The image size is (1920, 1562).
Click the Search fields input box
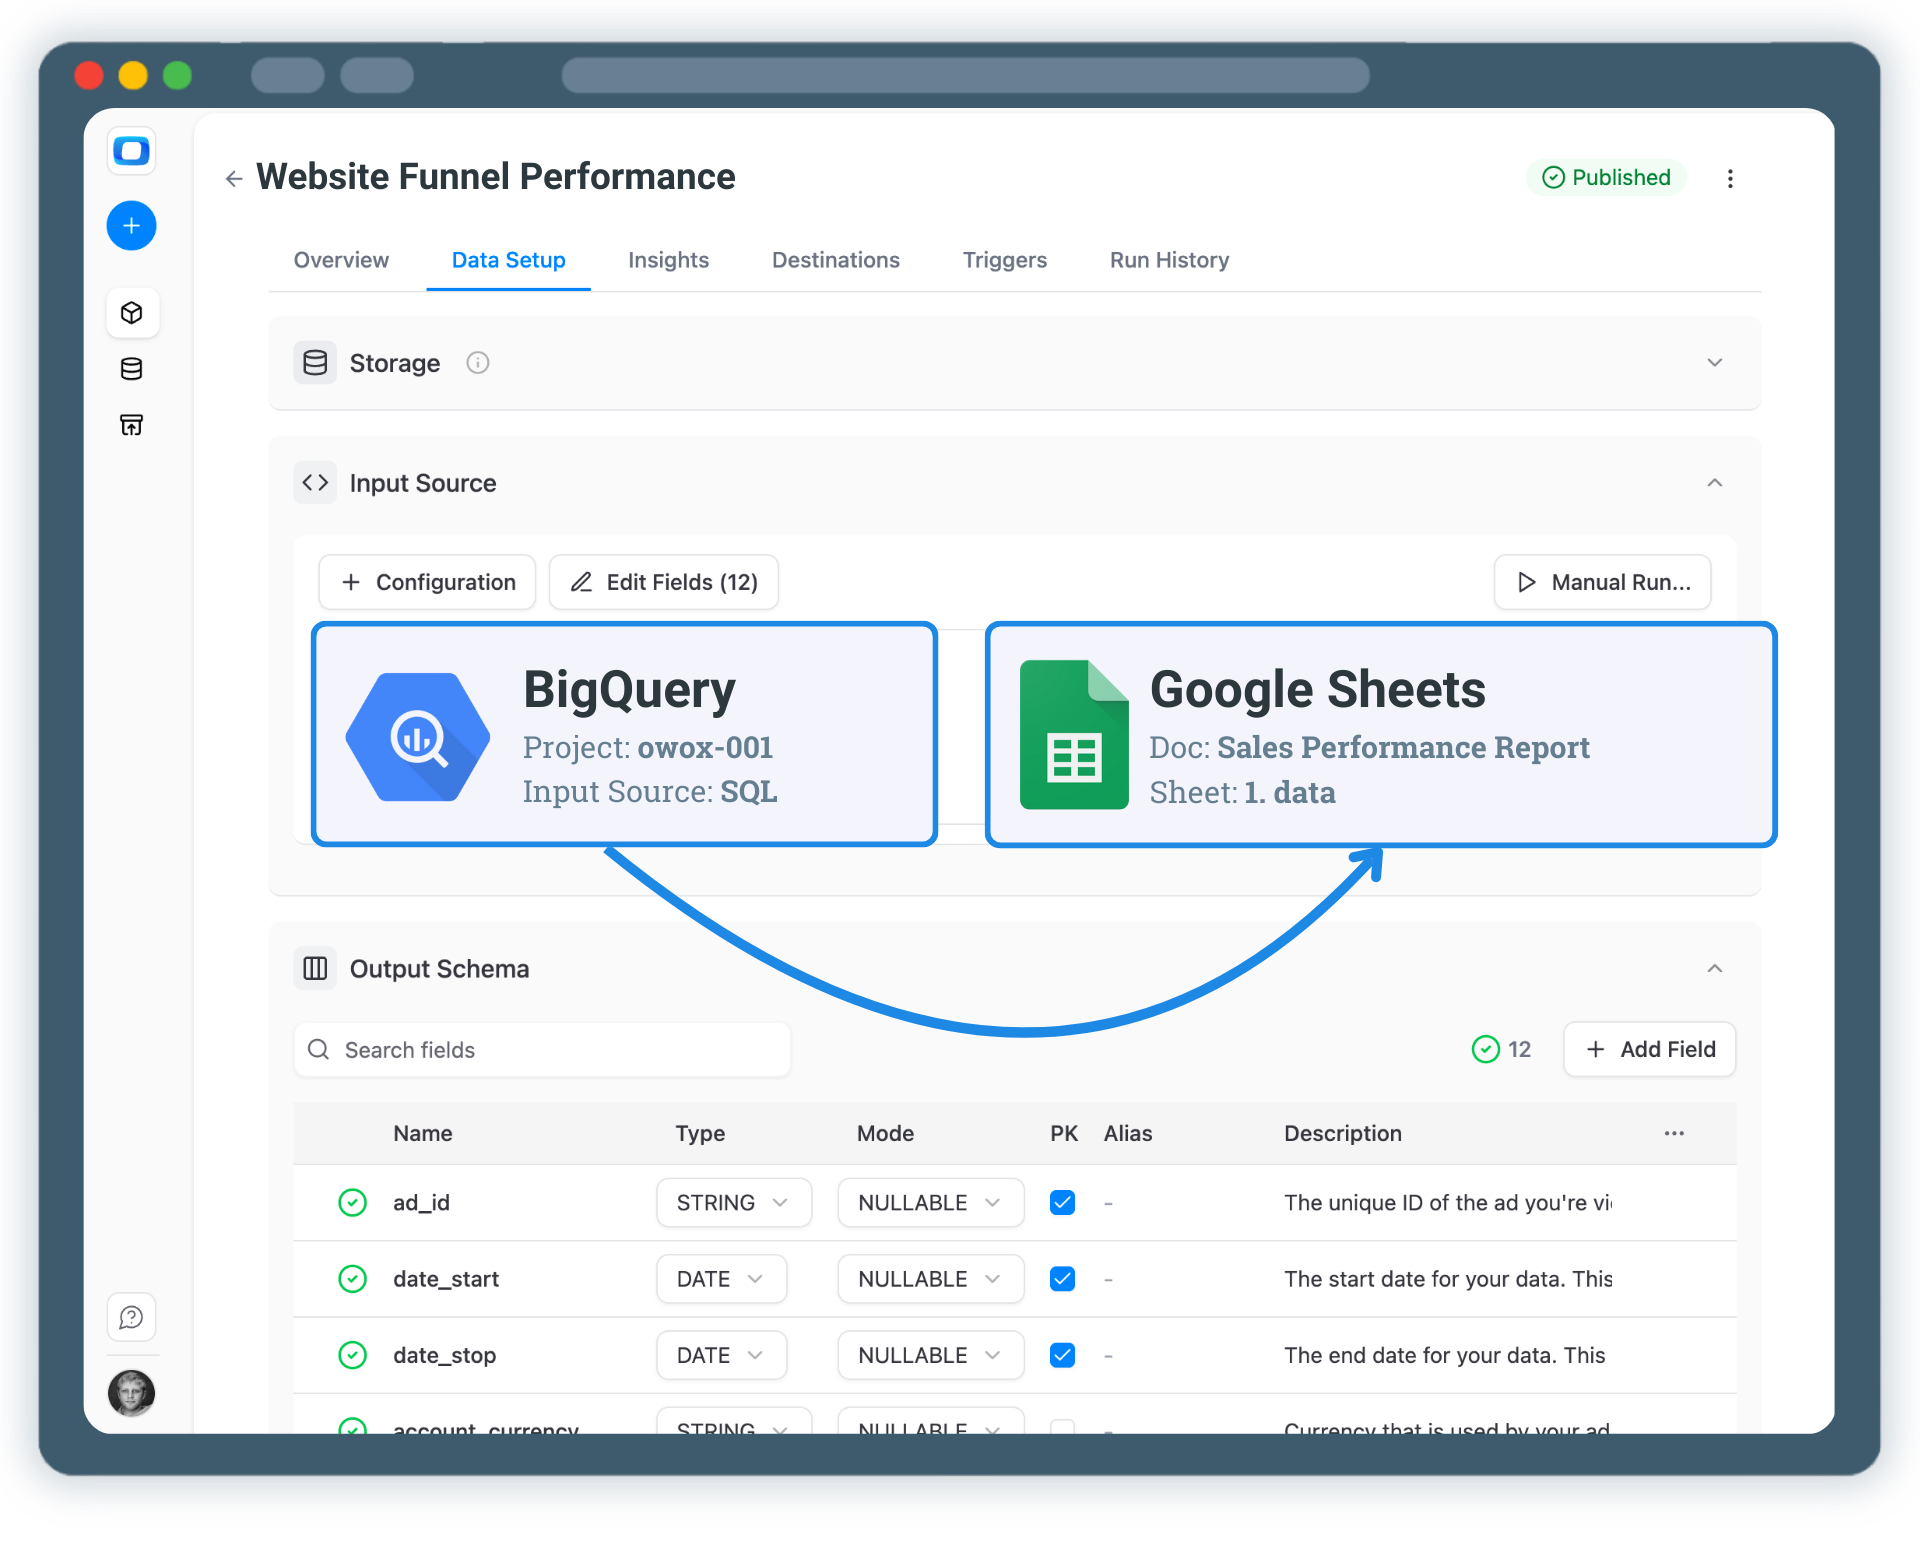tap(542, 1049)
